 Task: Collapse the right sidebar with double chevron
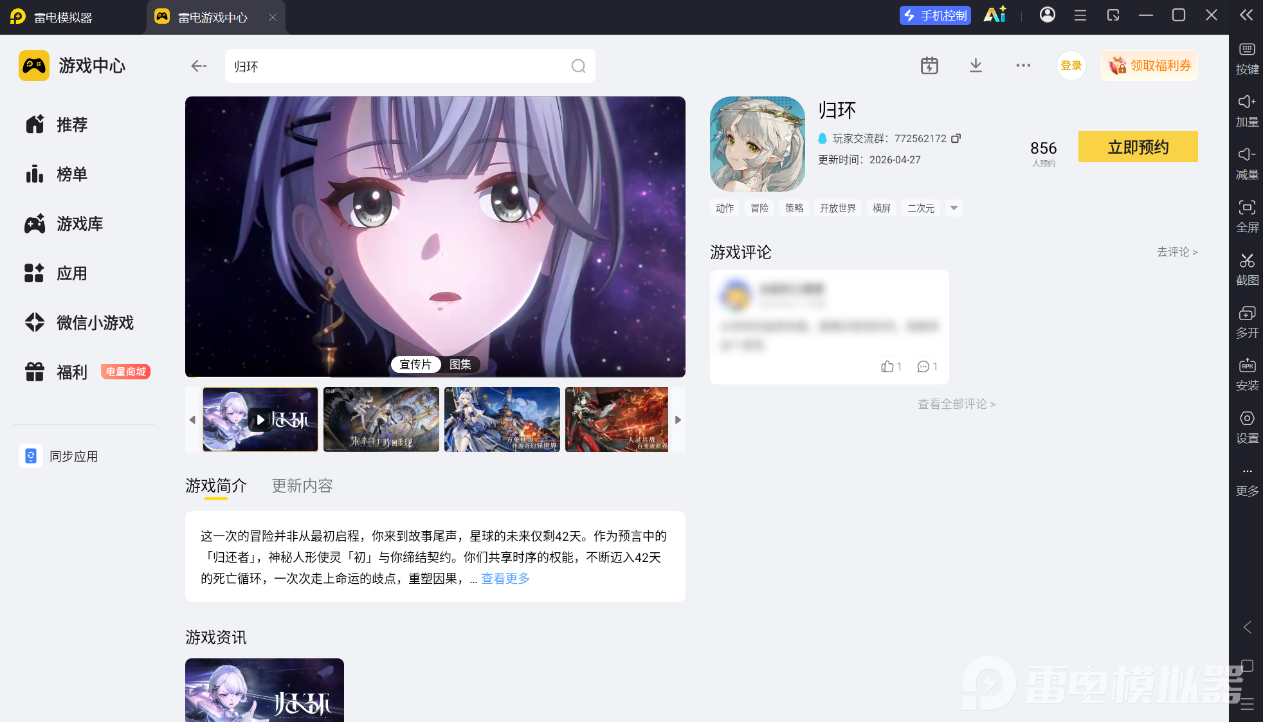click(x=1246, y=15)
